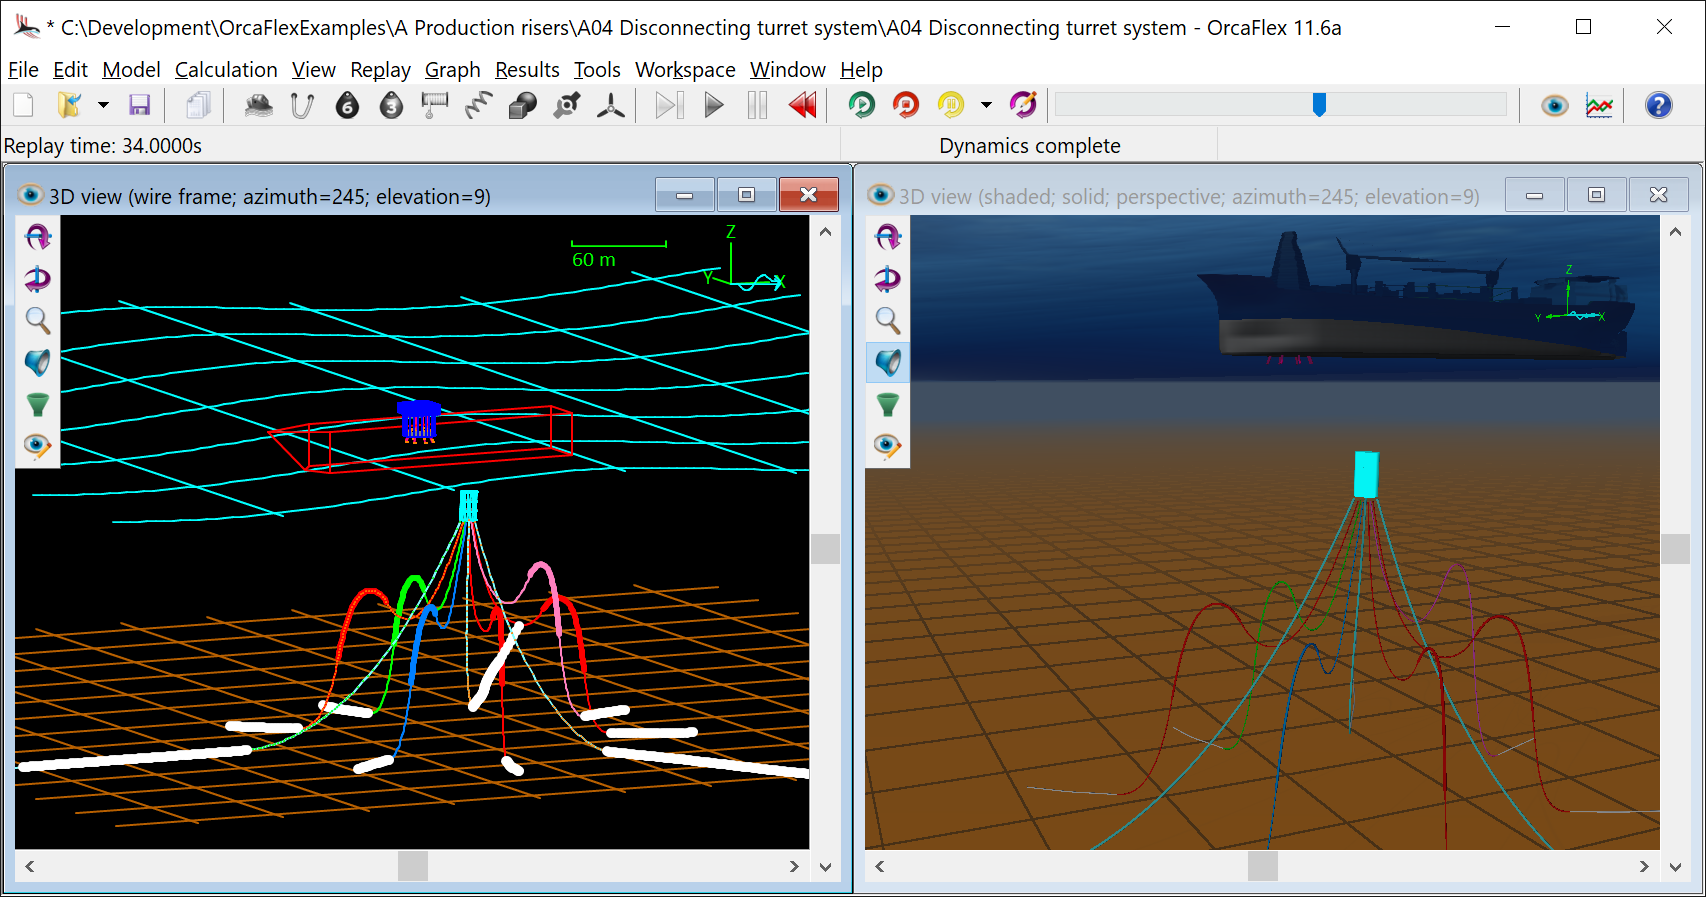Image resolution: width=1706 pixels, height=897 pixels.
Task: Start replay with the green circular icon
Action: 861,105
